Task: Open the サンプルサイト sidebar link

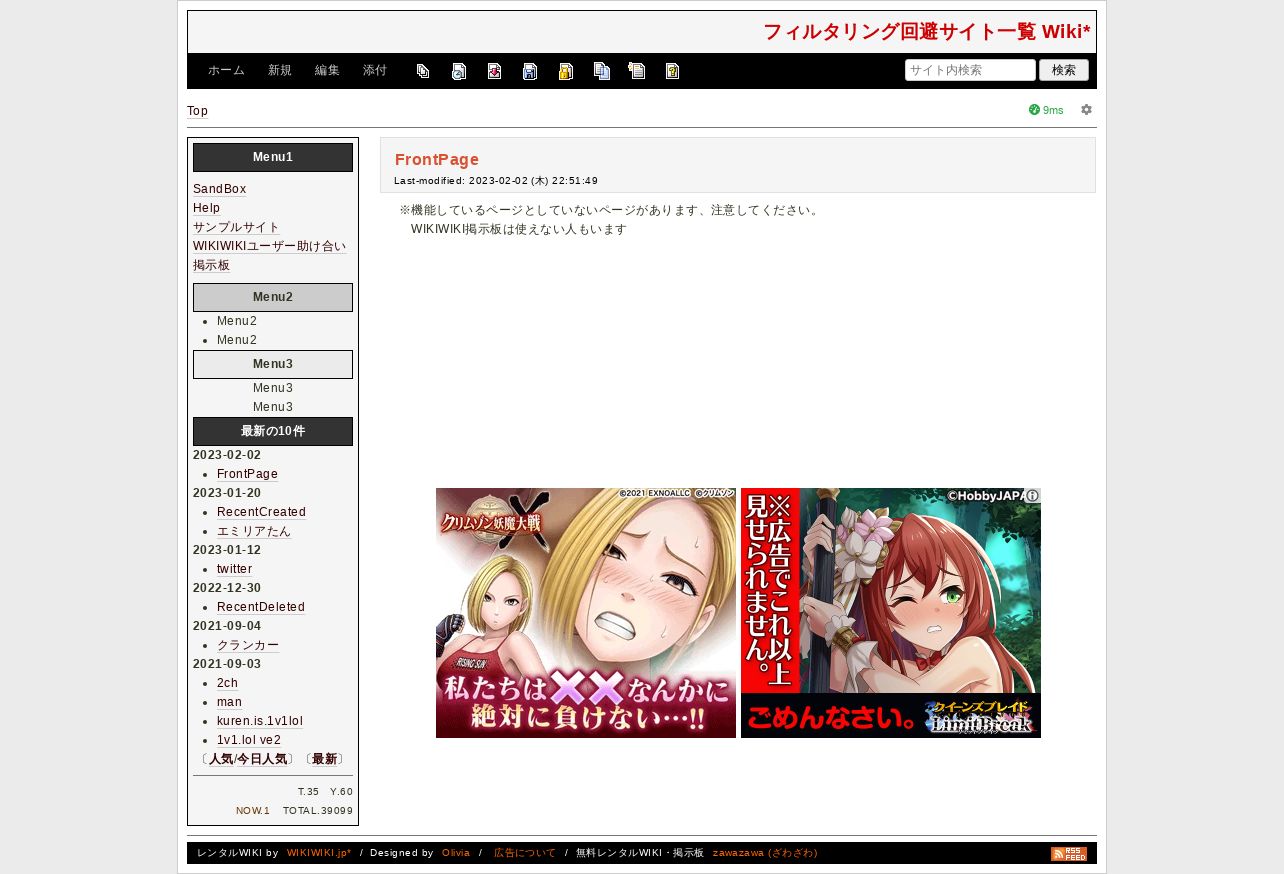Action: (236, 227)
